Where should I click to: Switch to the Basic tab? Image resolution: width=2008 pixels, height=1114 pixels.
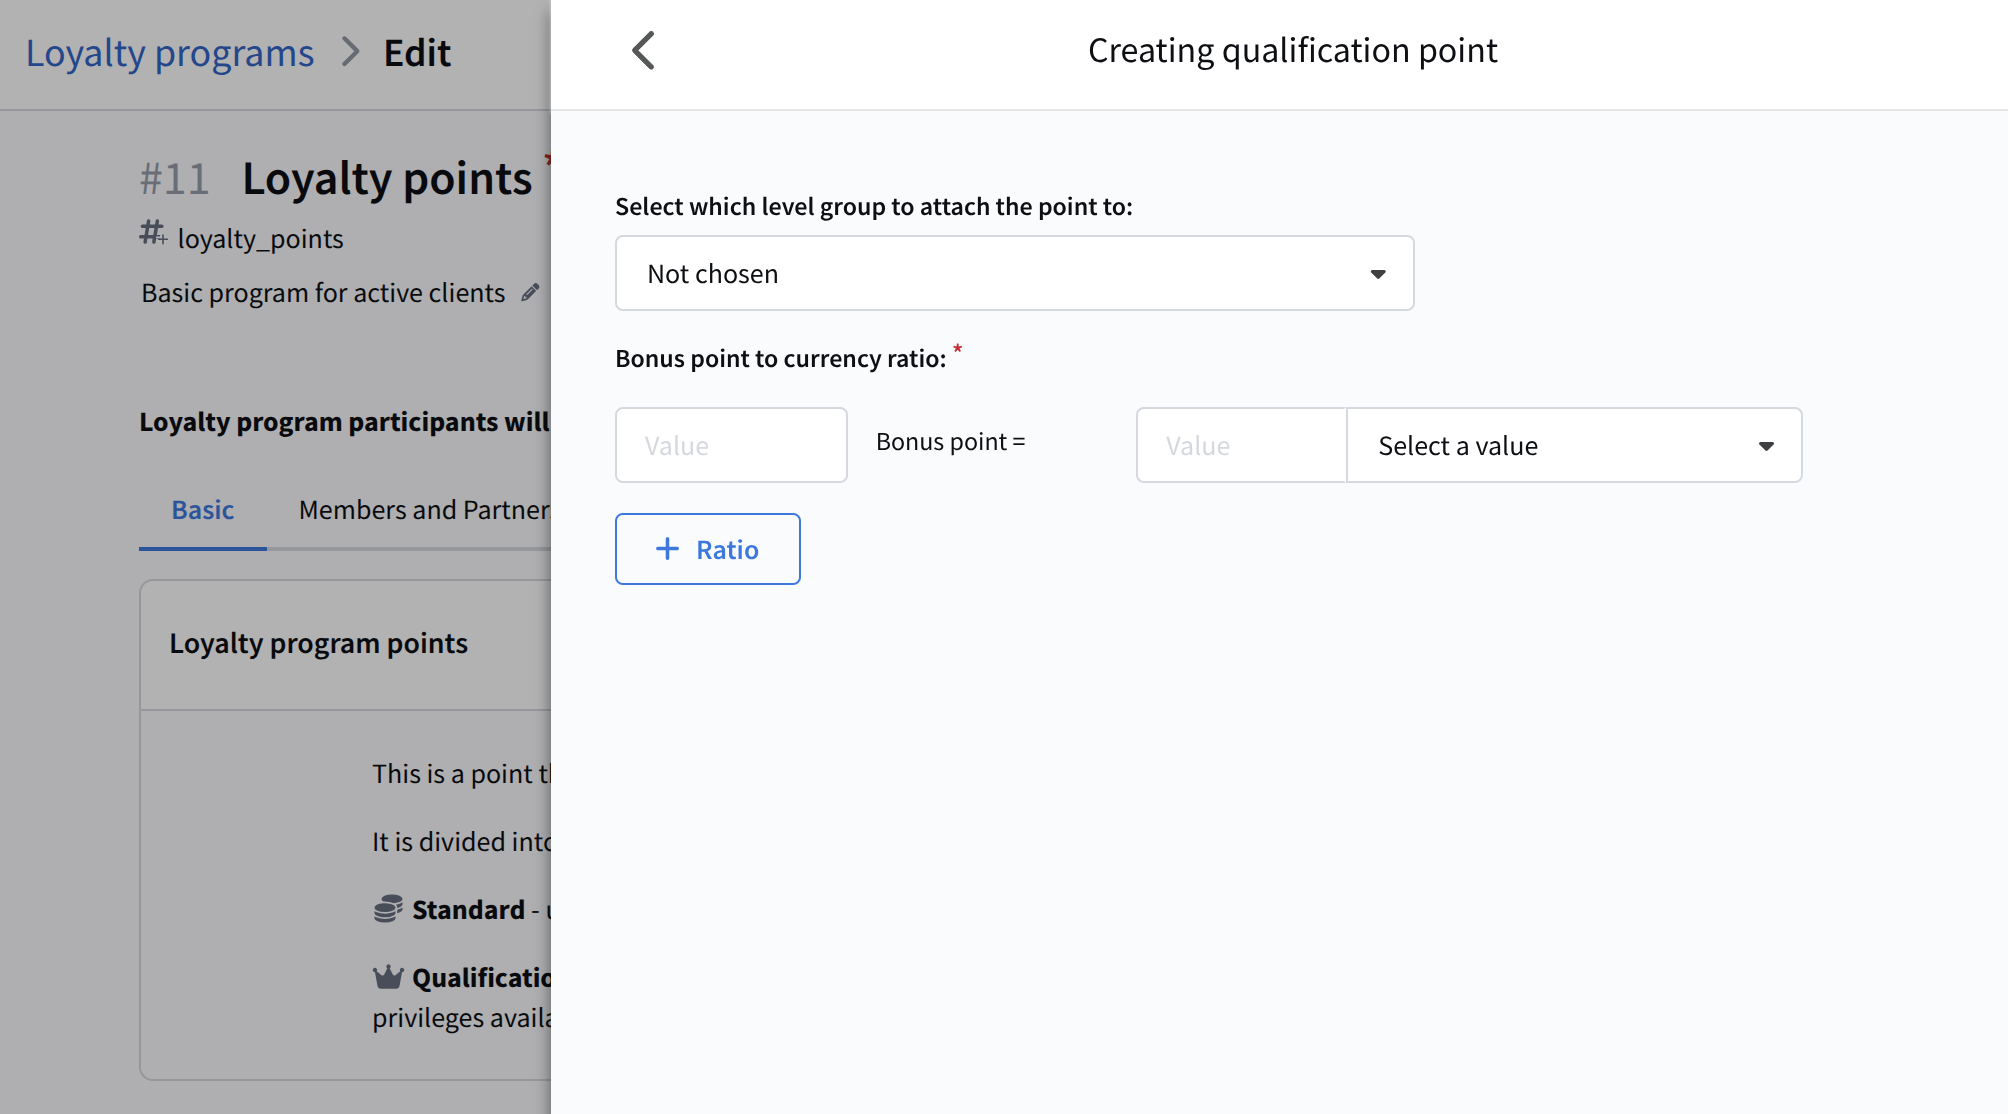tap(202, 510)
